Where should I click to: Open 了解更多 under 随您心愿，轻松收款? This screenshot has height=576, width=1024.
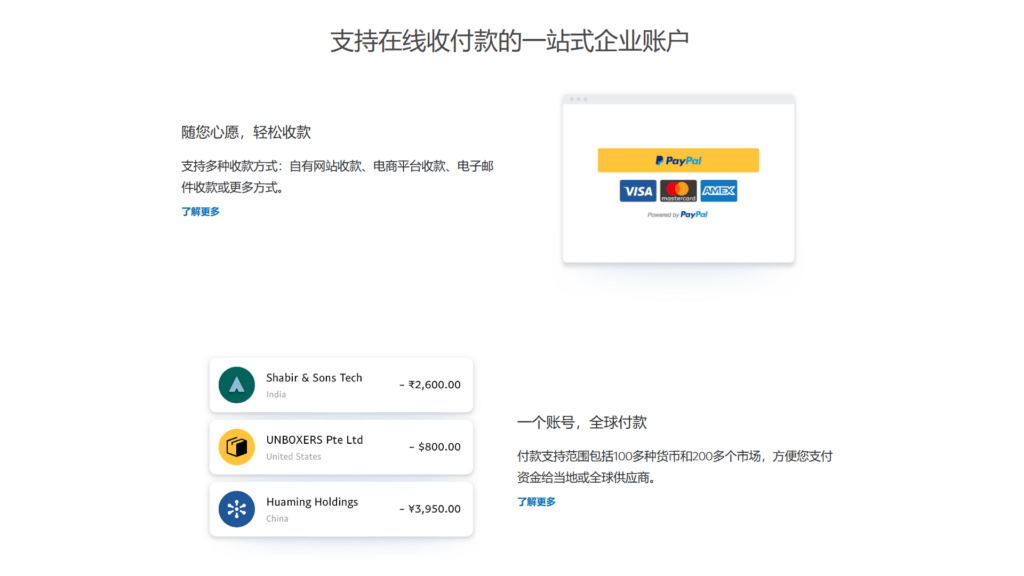pyautogui.click(x=199, y=211)
